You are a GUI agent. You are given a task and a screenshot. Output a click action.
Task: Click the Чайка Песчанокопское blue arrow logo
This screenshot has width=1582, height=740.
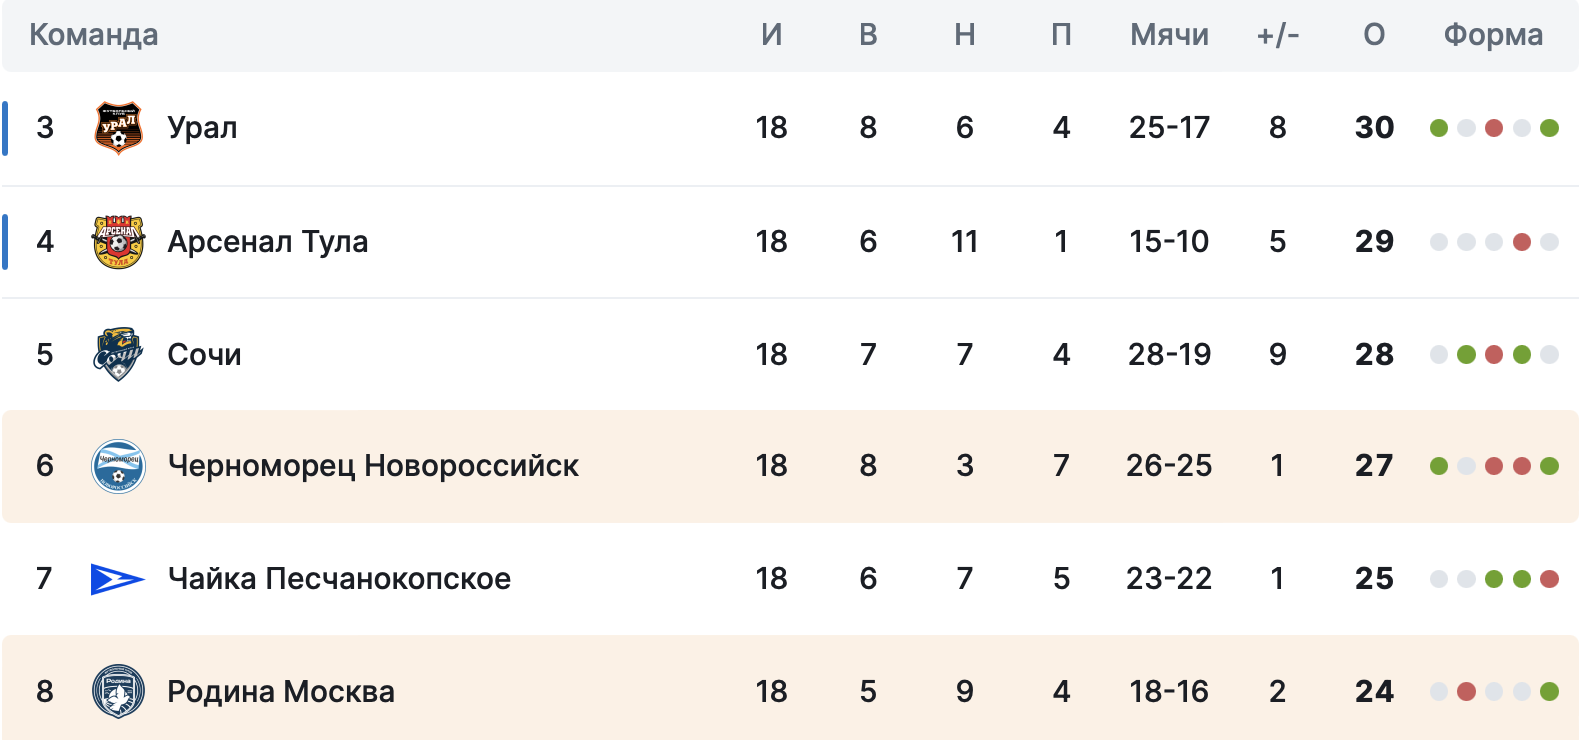click(118, 579)
